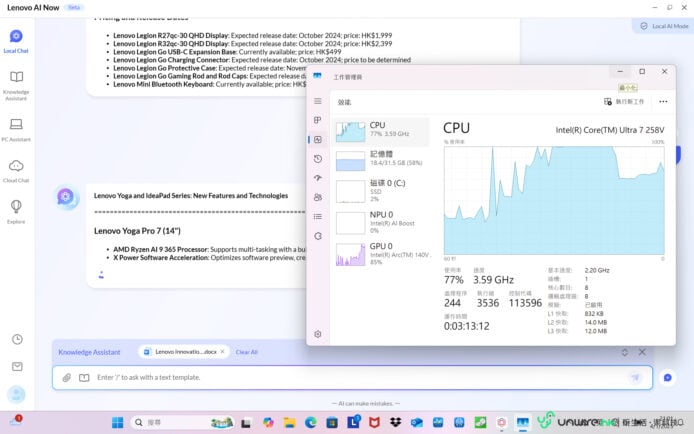This screenshot has height=434, width=694.
Task: Open Task Manager more options ellipsis
Action: tap(663, 102)
